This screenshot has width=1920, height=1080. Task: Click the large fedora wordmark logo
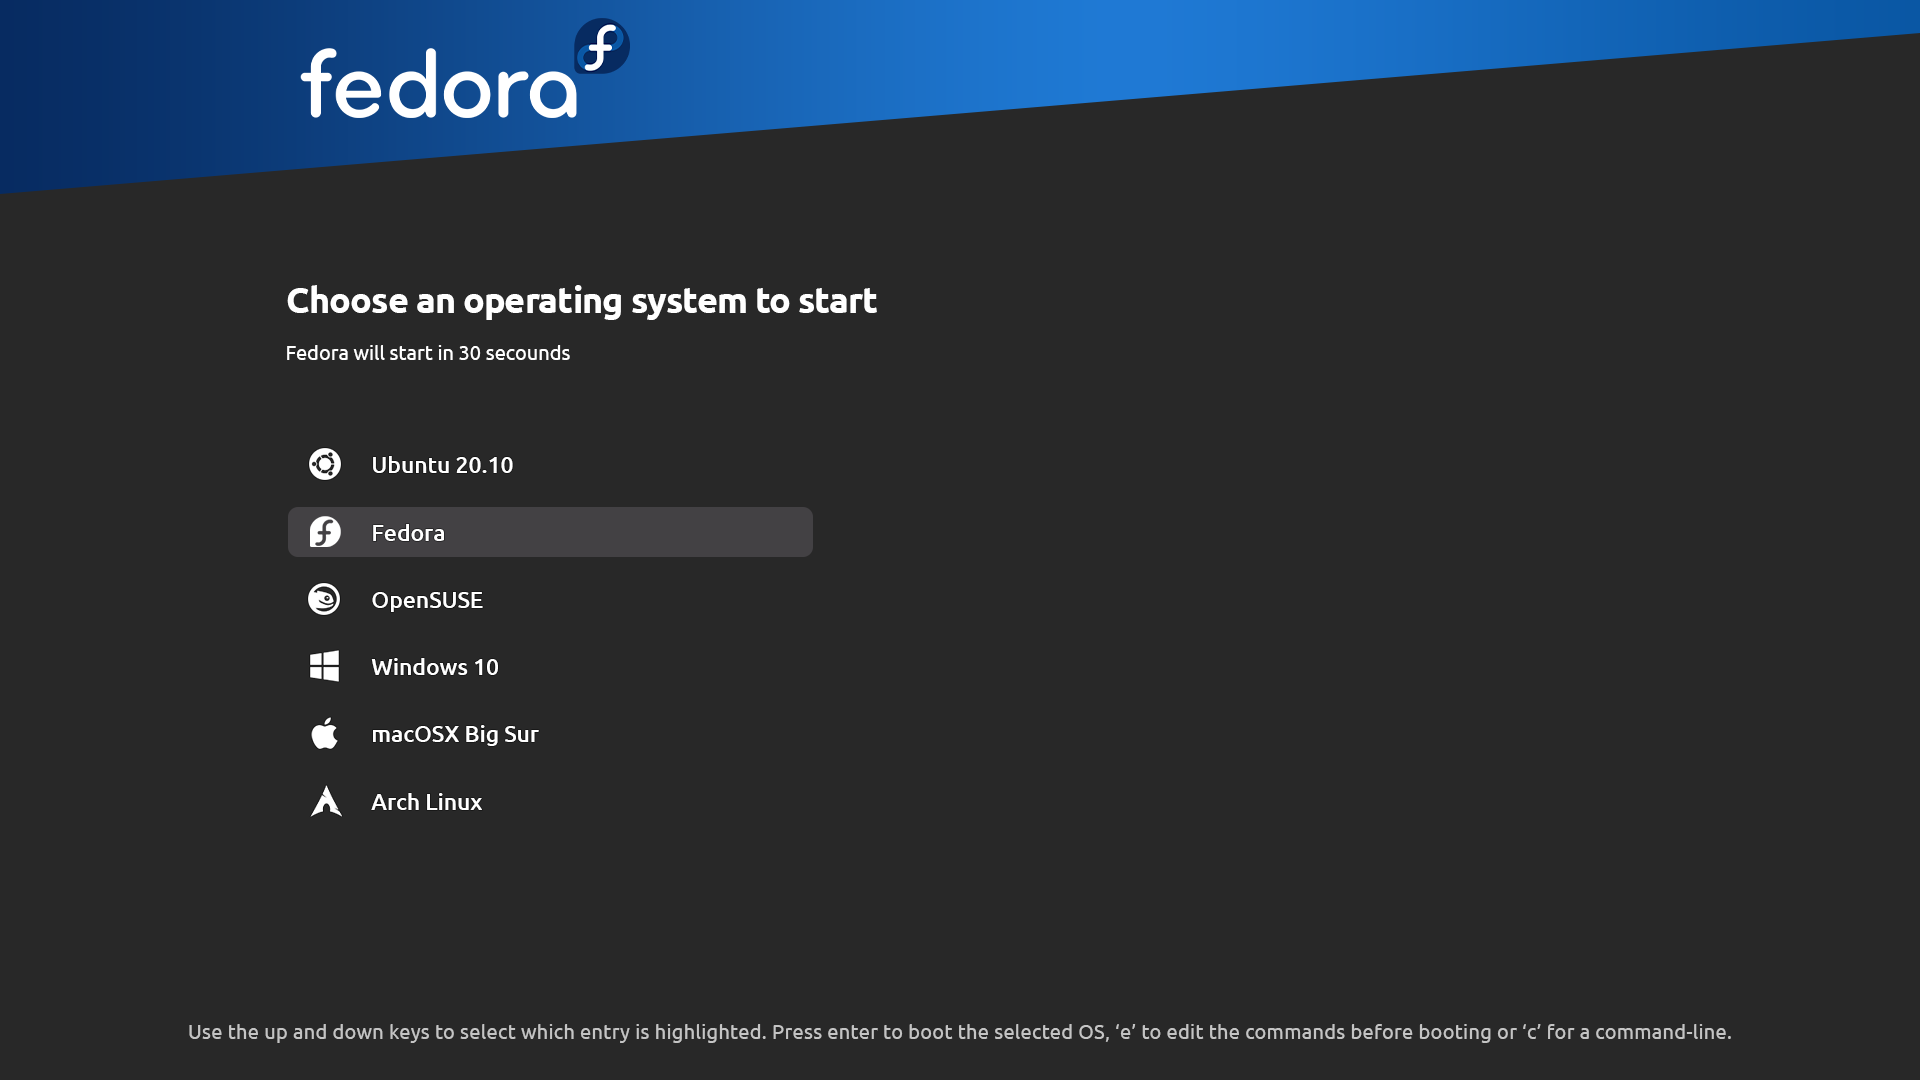pyautogui.click(x=439, y=85)
